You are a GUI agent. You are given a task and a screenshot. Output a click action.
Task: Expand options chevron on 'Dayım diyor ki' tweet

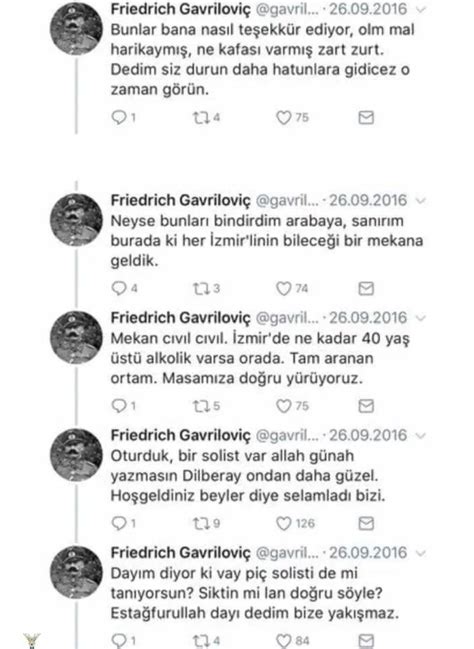[421, 553]
